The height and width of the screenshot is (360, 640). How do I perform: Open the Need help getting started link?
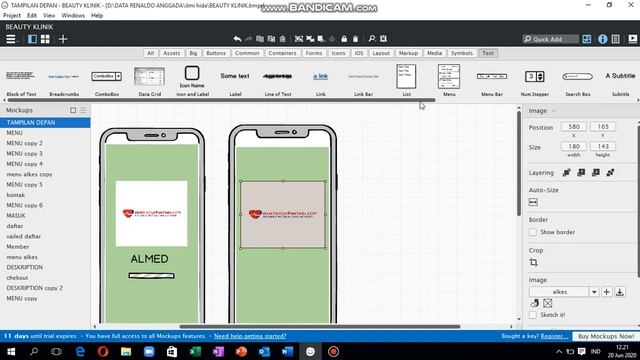250,336
